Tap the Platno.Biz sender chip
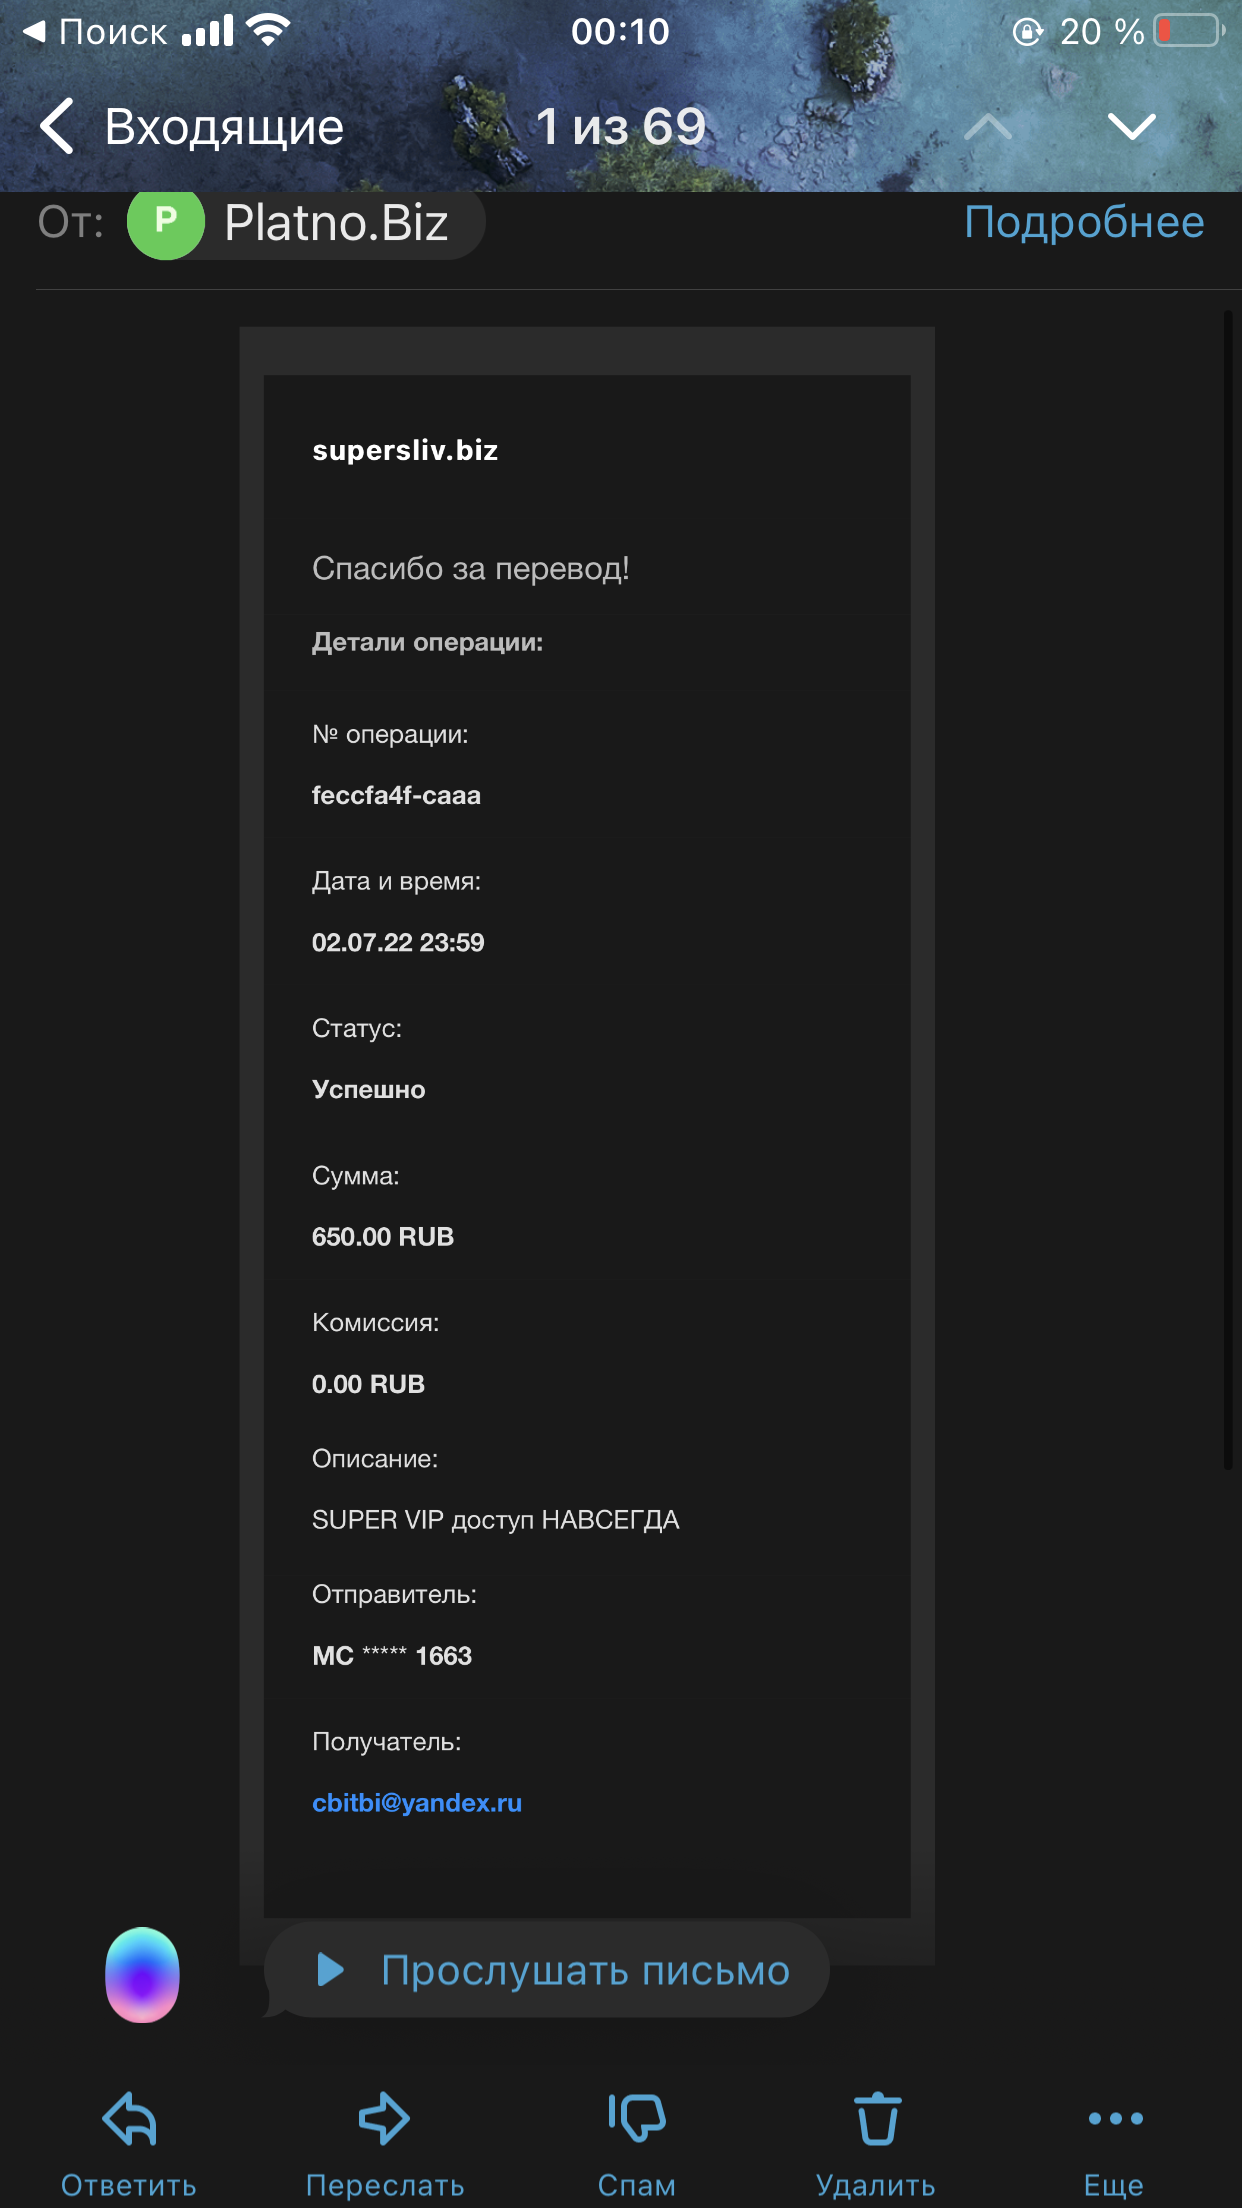 pyautogui.click(x=306, y=221)
